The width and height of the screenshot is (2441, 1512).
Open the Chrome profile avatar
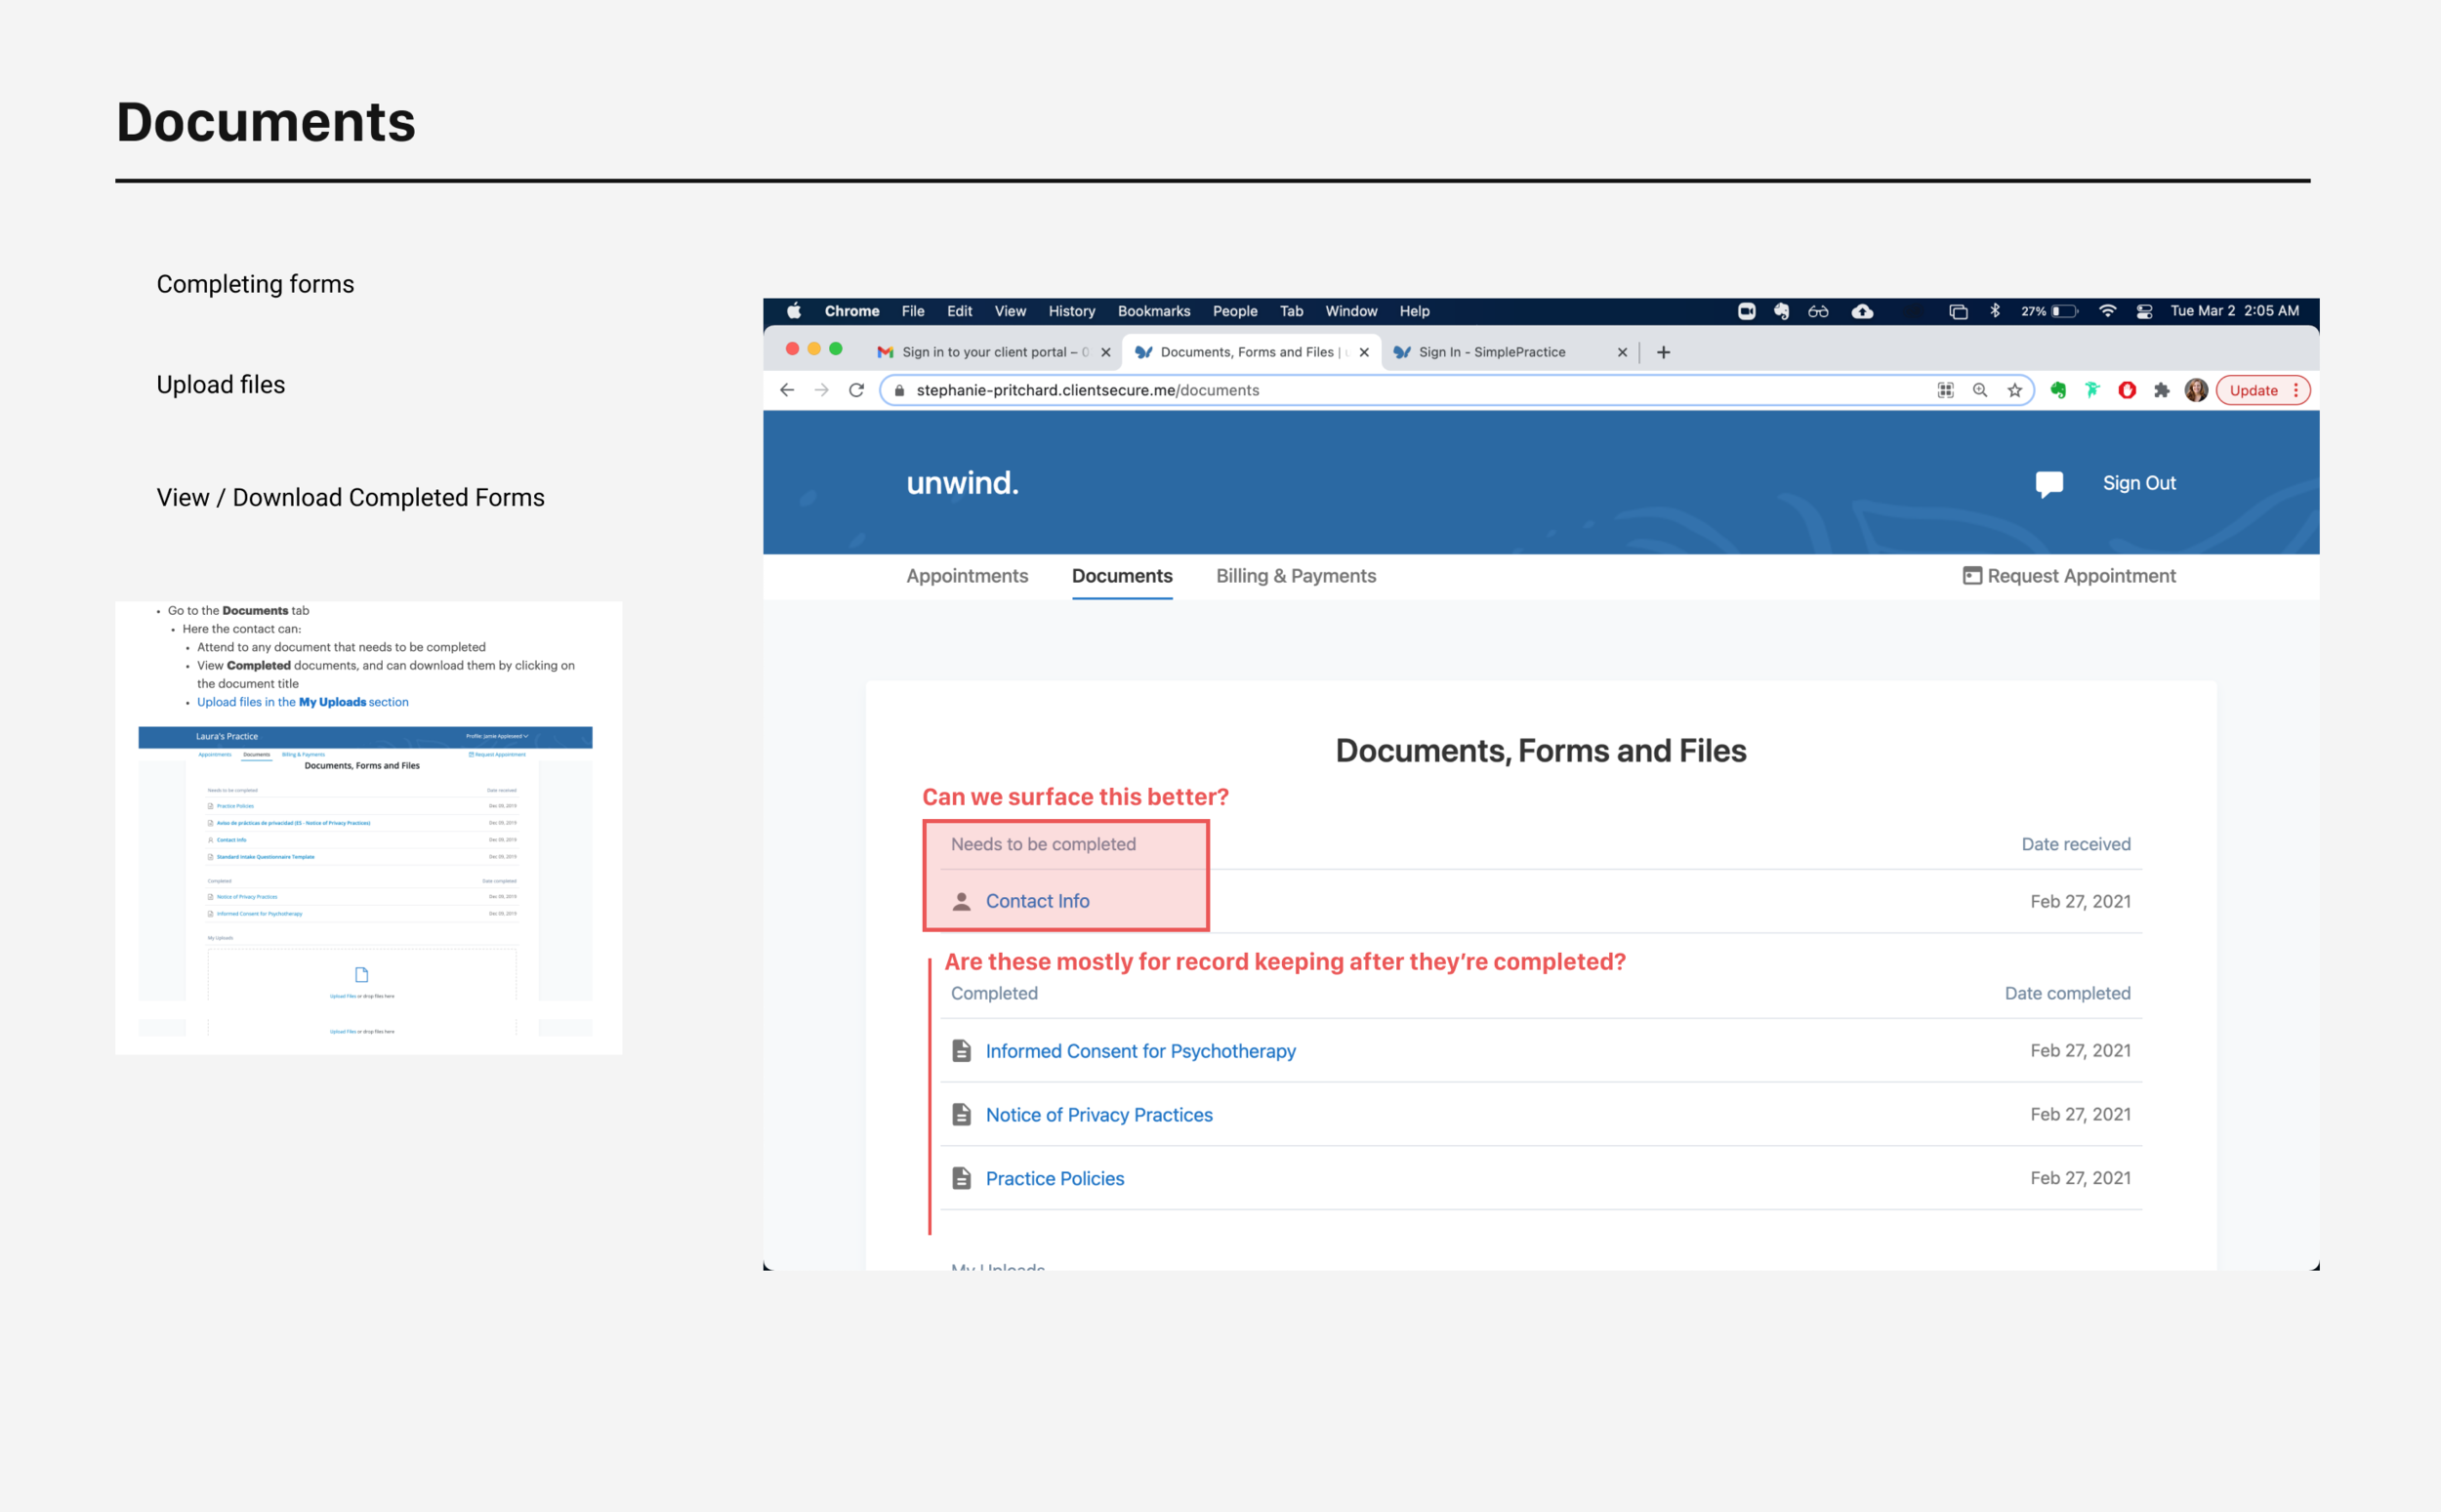[2196, 390]
